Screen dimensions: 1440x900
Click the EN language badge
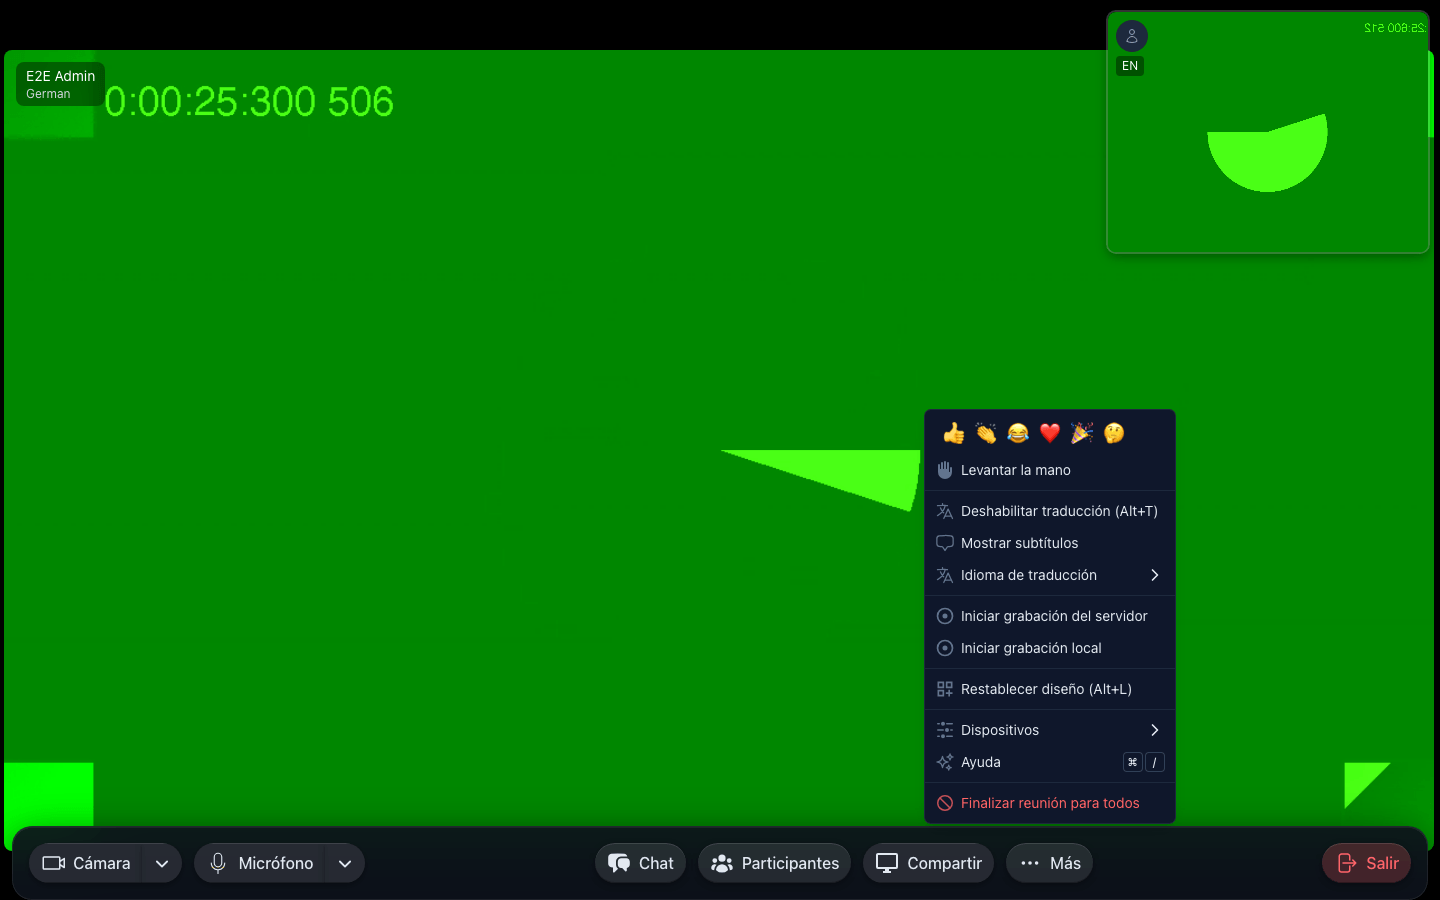click(x=1130, y=66)
